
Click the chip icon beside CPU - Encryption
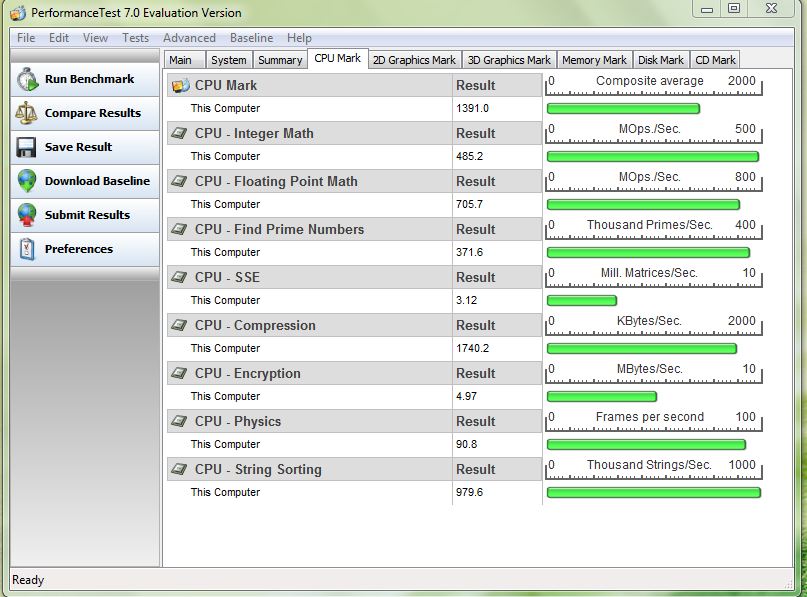[x=179, y=373]
